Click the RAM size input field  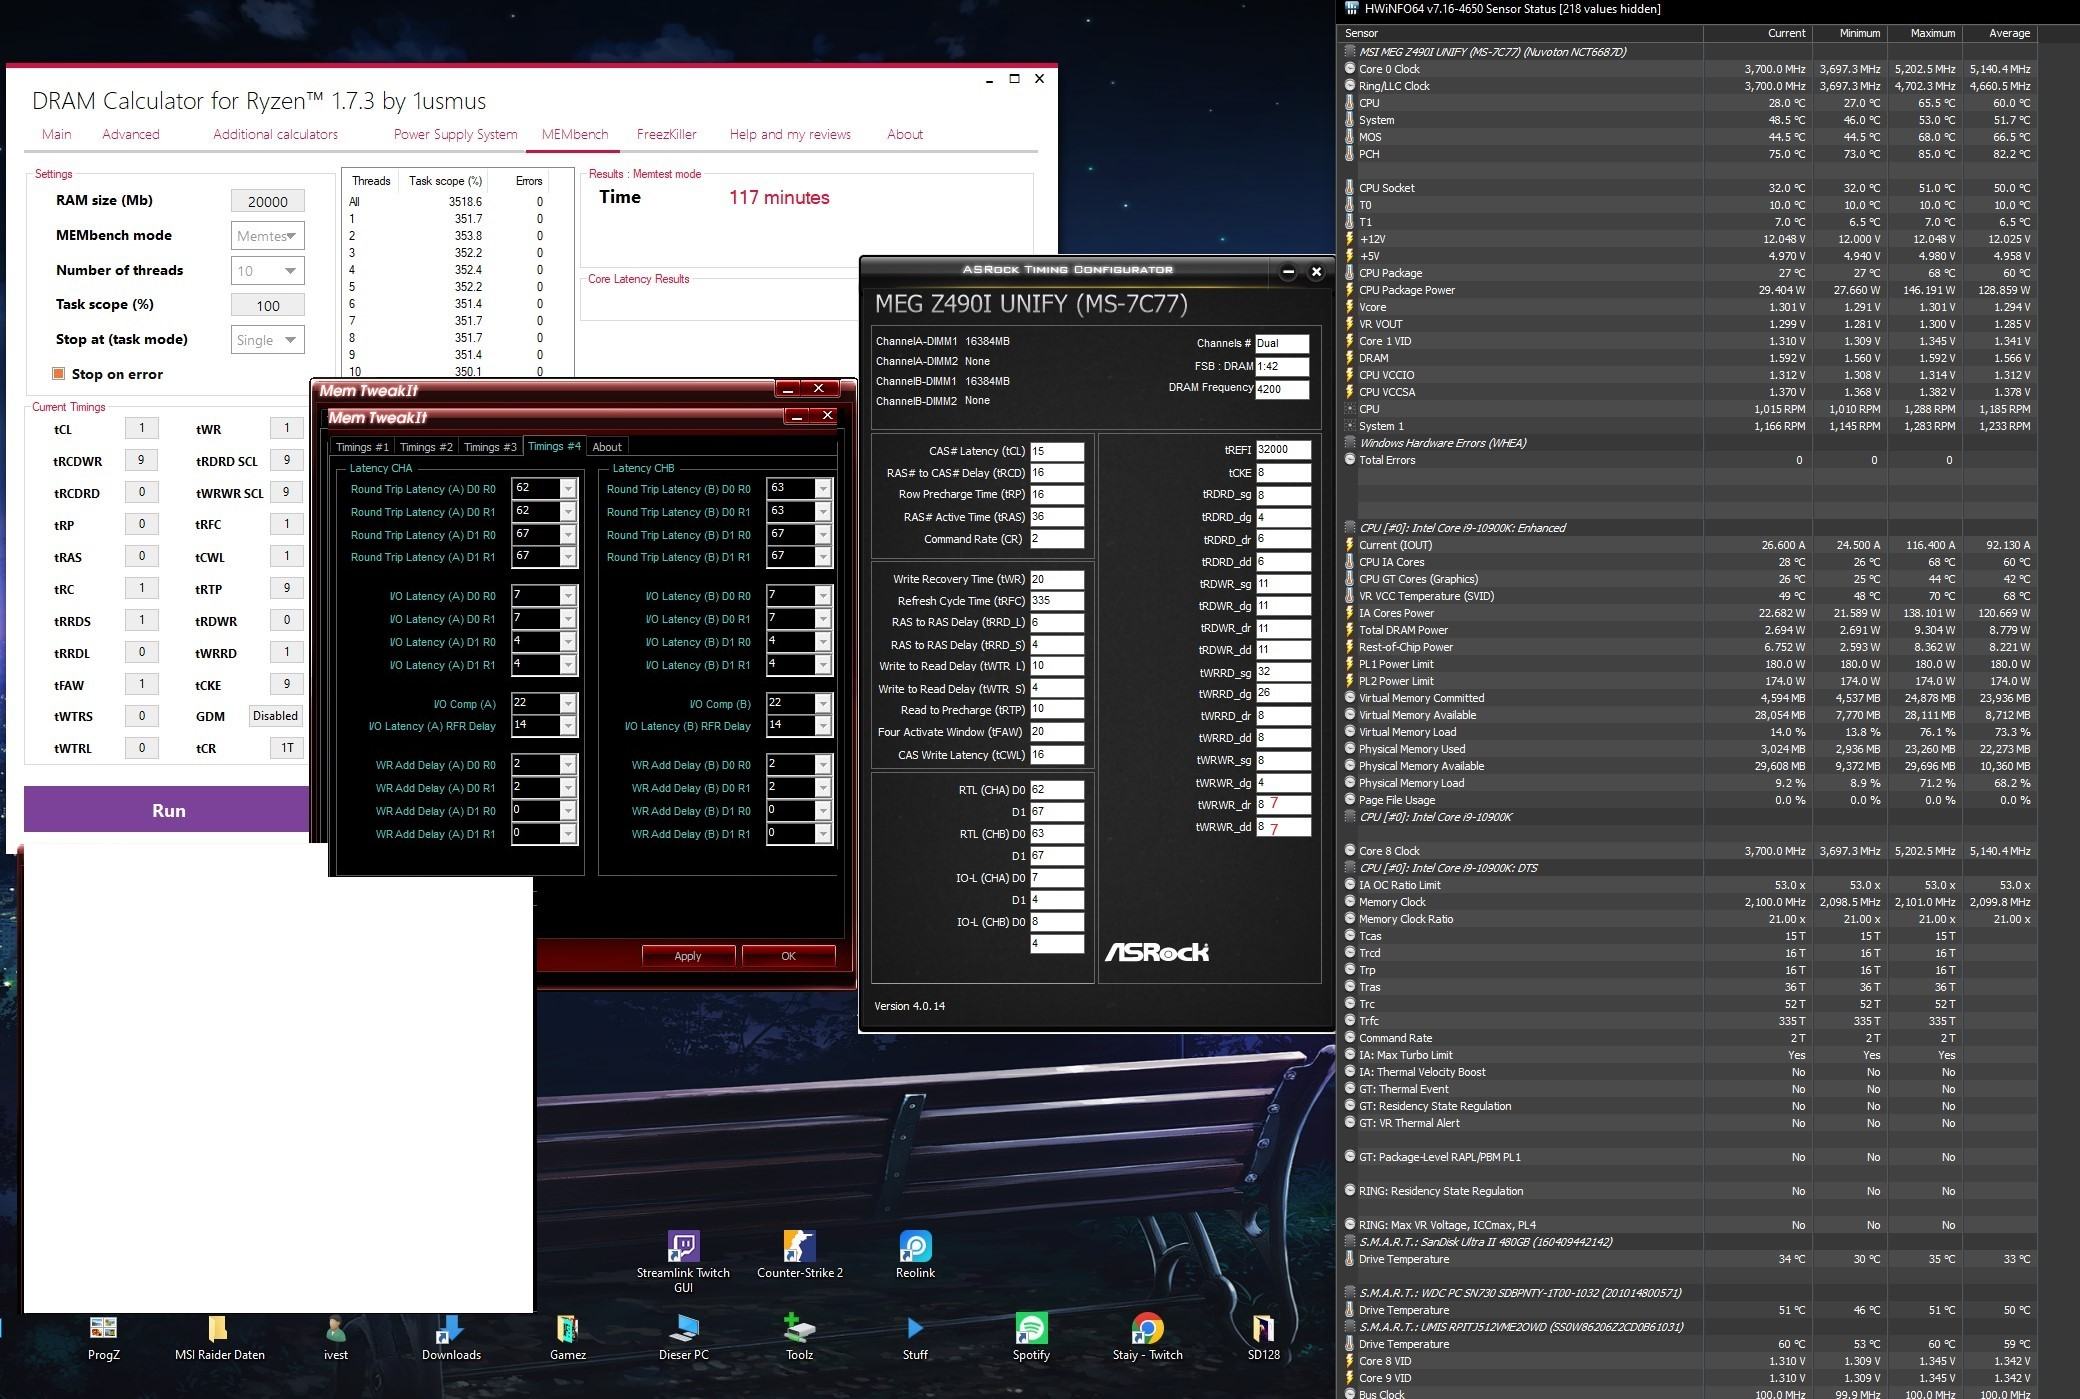tap(267, 201)
